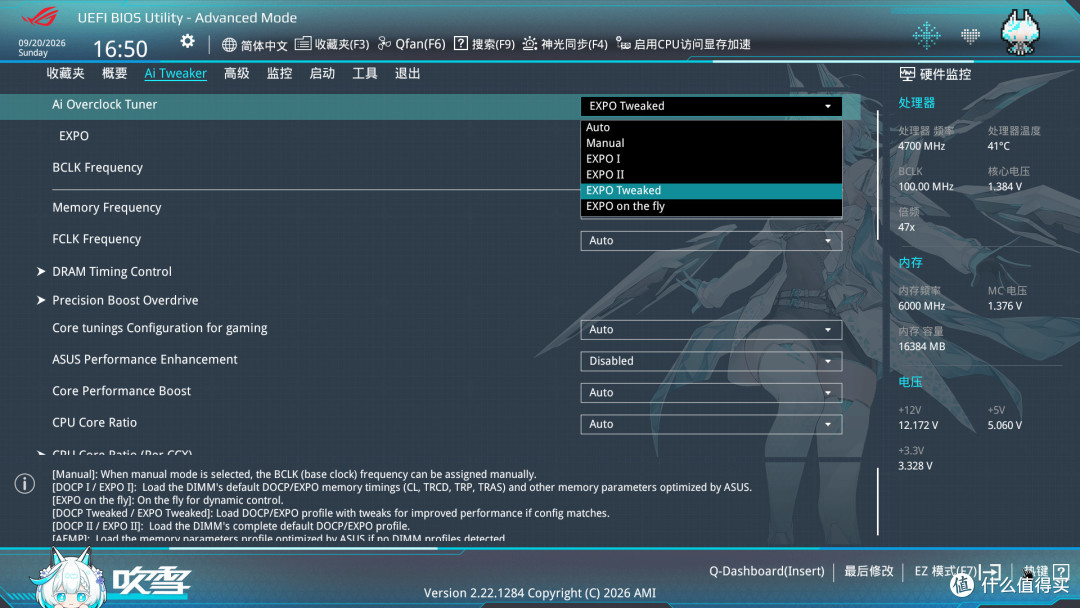1080x608 pixels.
Task: Choose Auto in the overclock tuner list
Action: coord(711,127)
